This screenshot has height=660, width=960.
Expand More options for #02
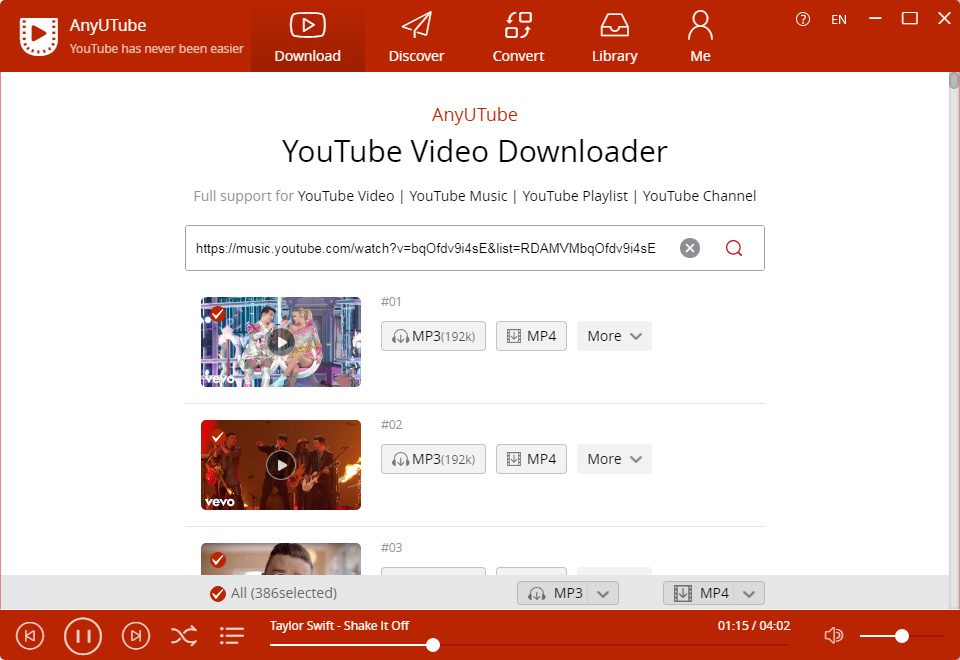(614, 459)
